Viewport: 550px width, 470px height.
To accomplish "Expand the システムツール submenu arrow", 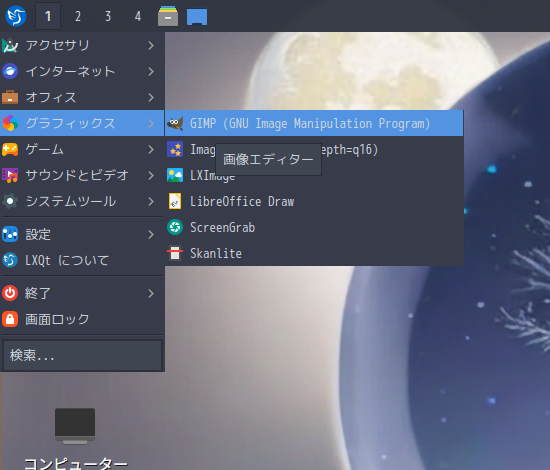I will coord(151,201).
